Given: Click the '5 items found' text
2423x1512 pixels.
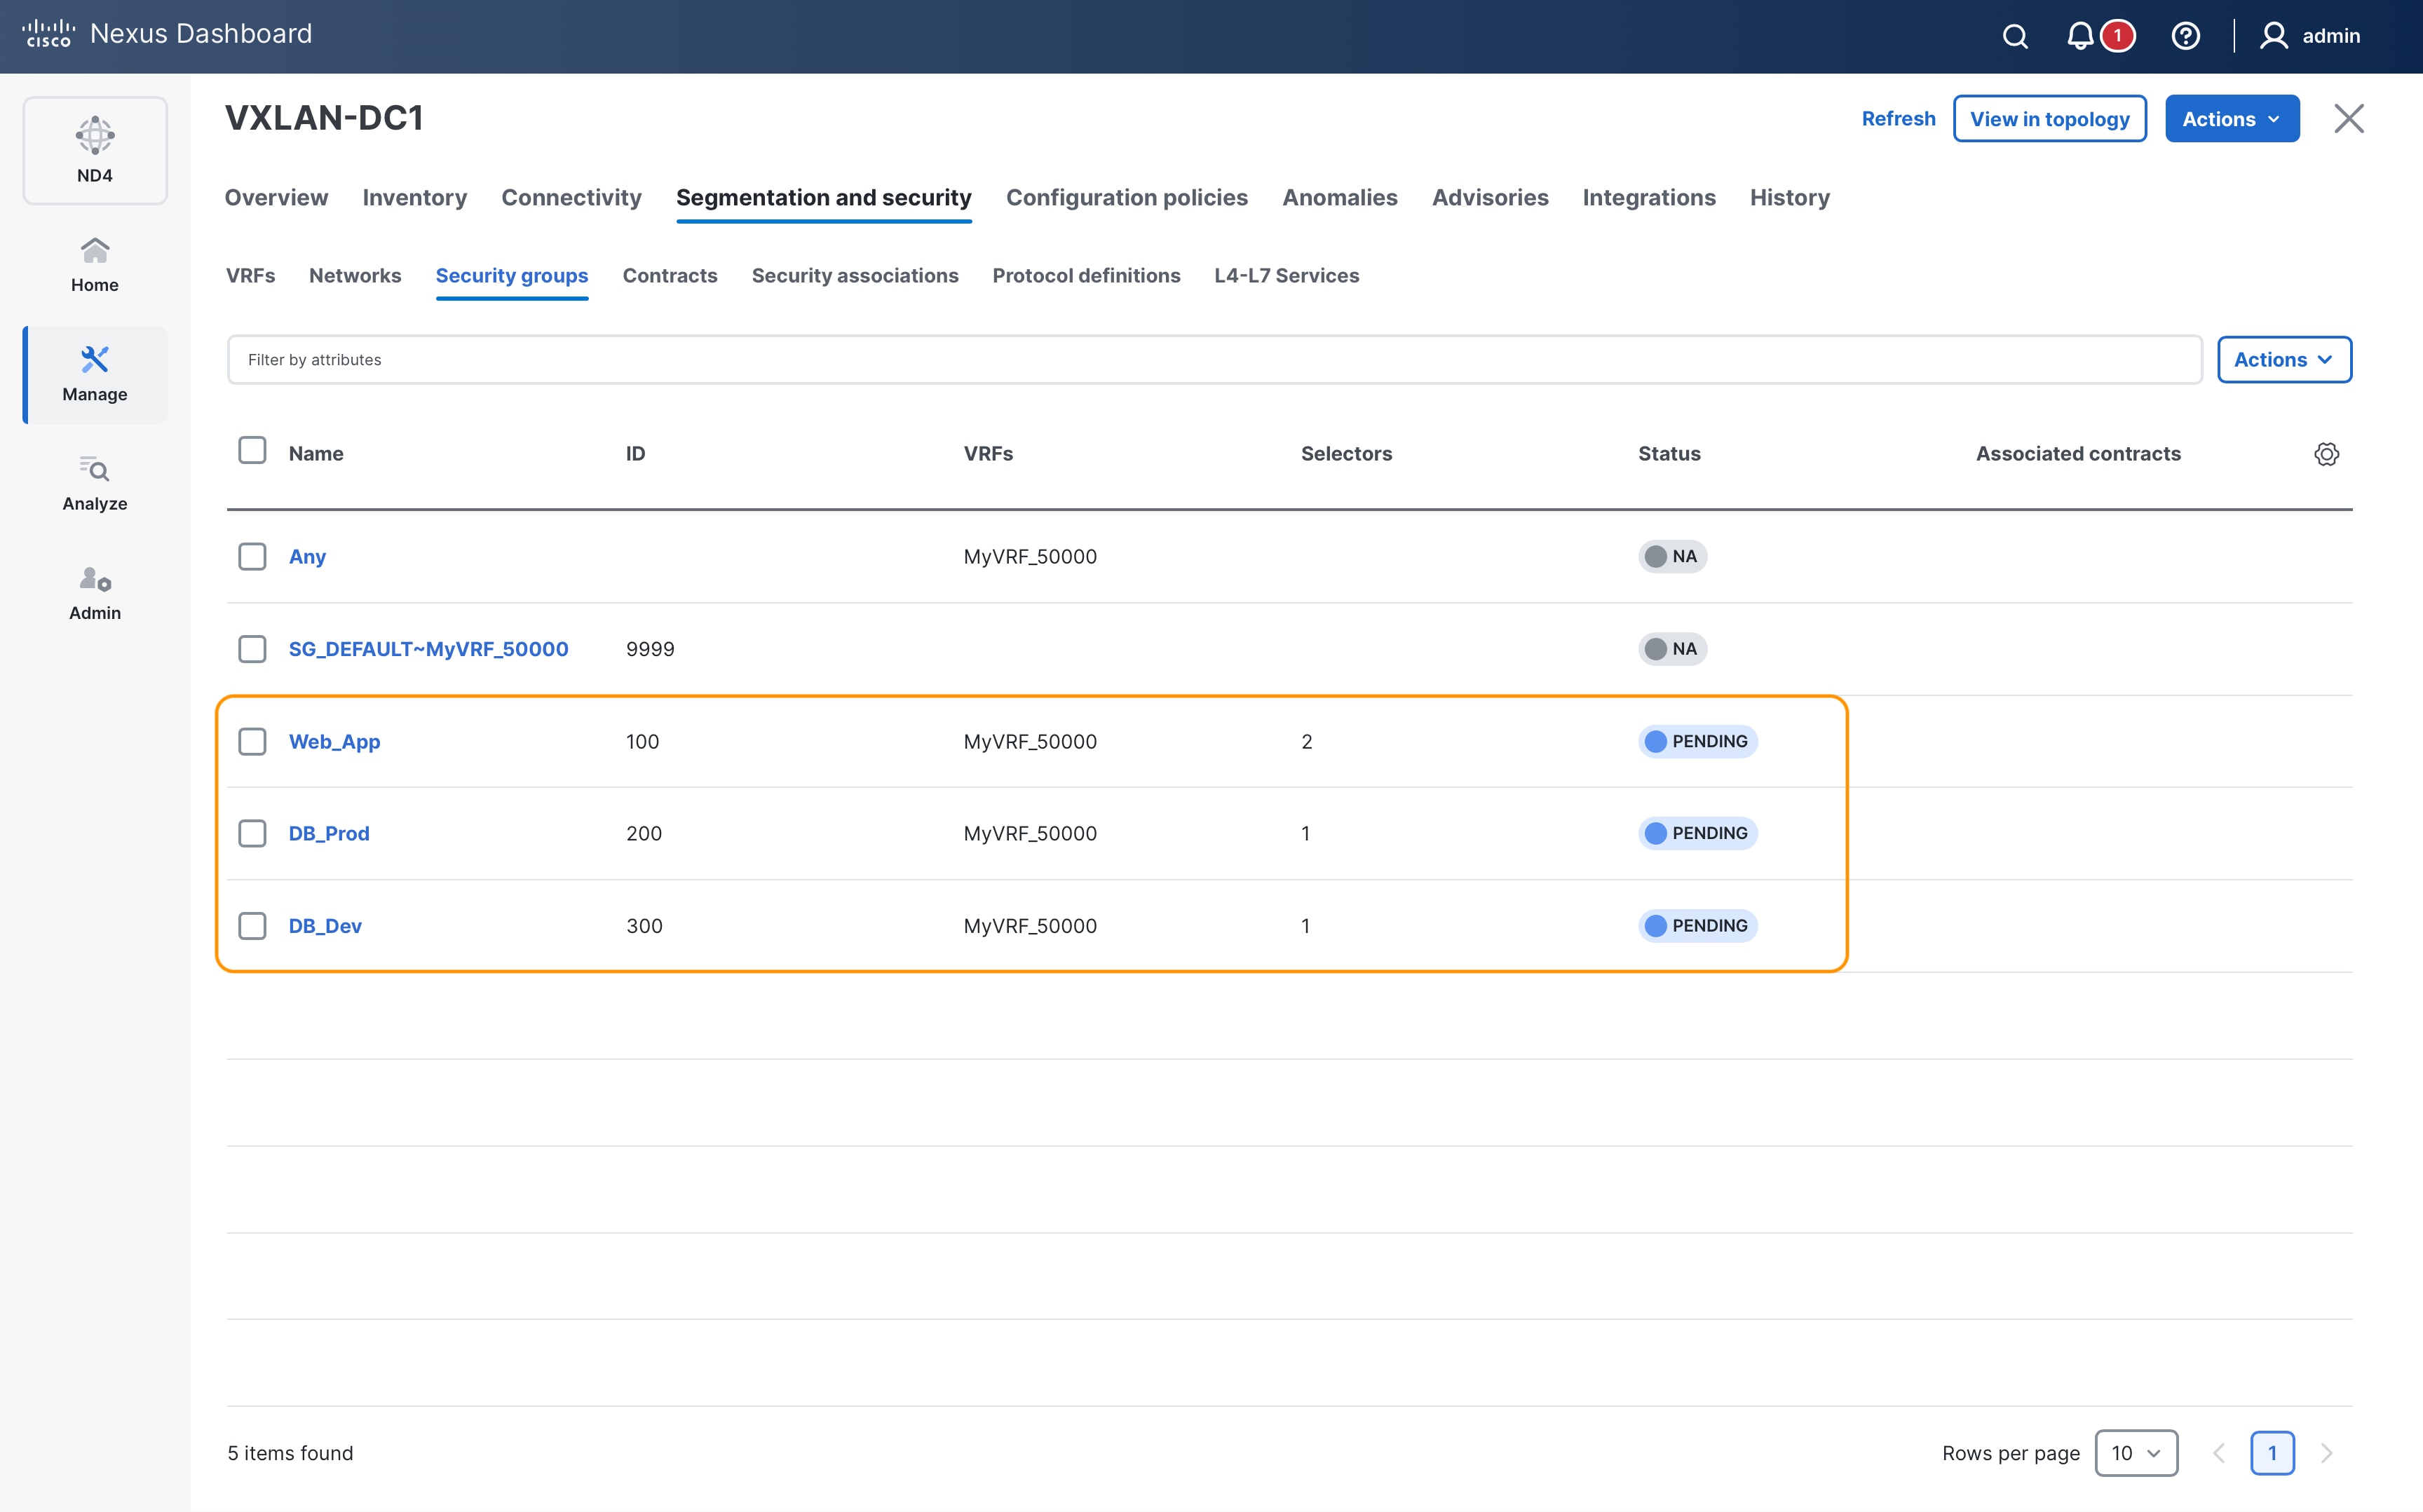Looking at the screenshot, I should (x=290, y=1453).
